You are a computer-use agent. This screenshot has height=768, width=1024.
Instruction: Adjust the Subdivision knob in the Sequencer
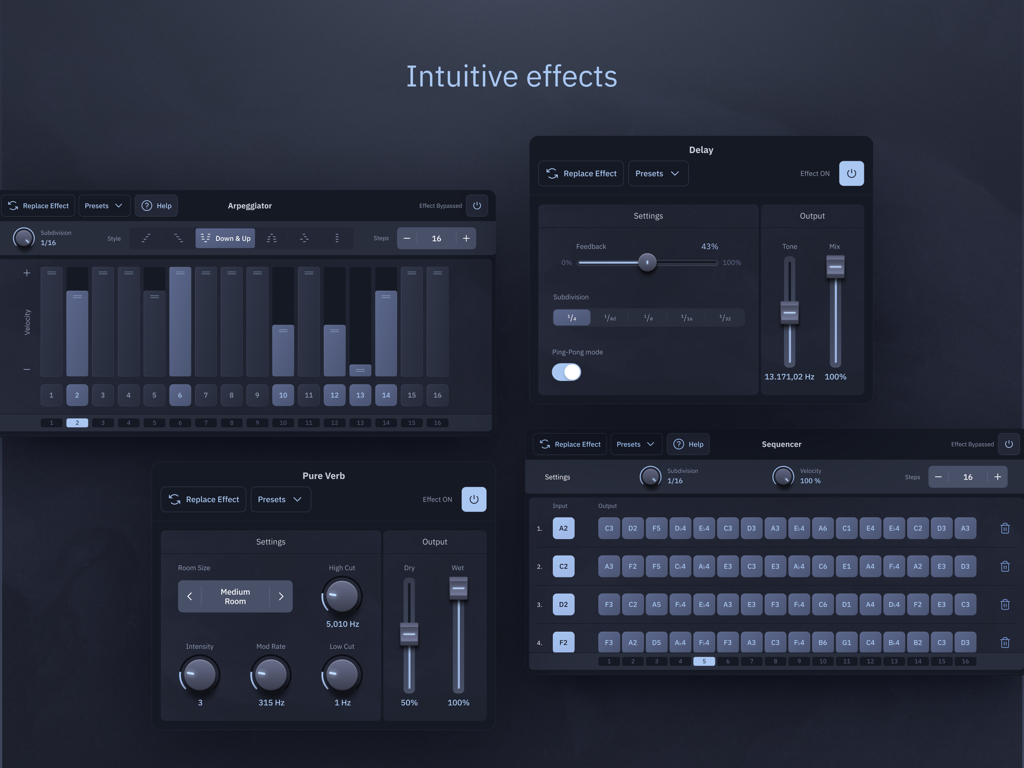point(649,477)
